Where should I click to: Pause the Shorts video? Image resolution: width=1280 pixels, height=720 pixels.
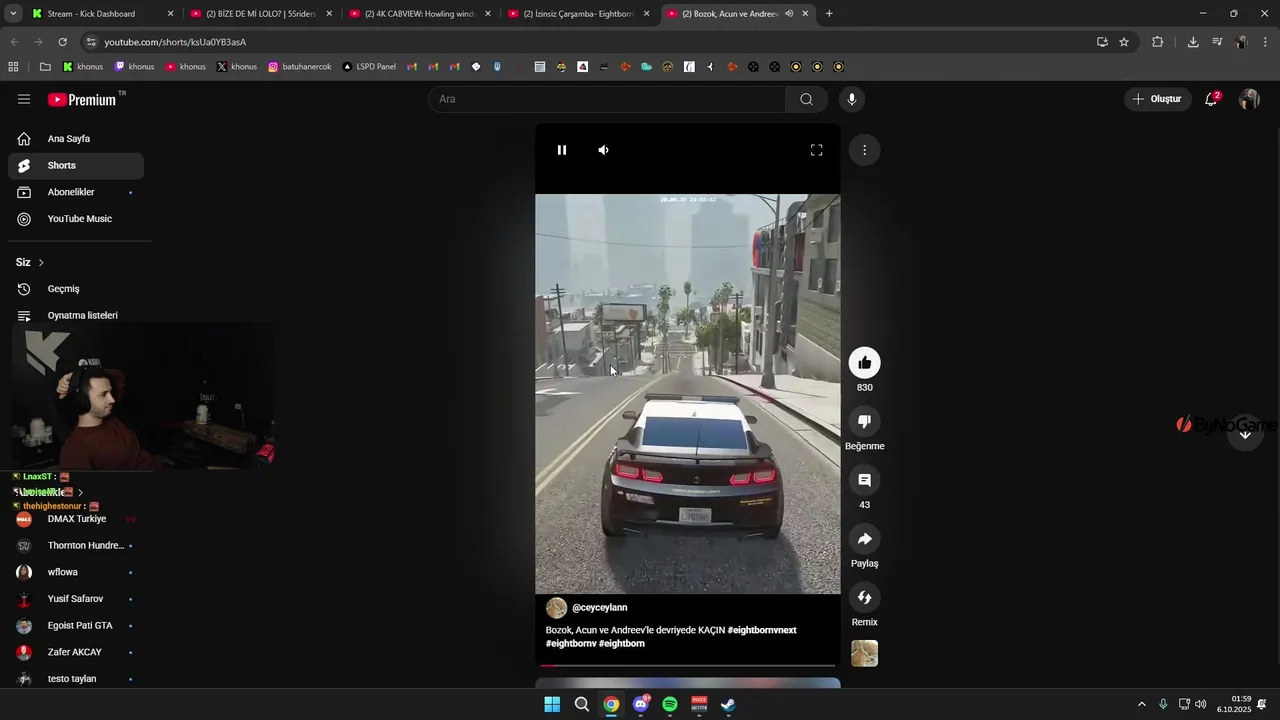click(x=562, y=150)
